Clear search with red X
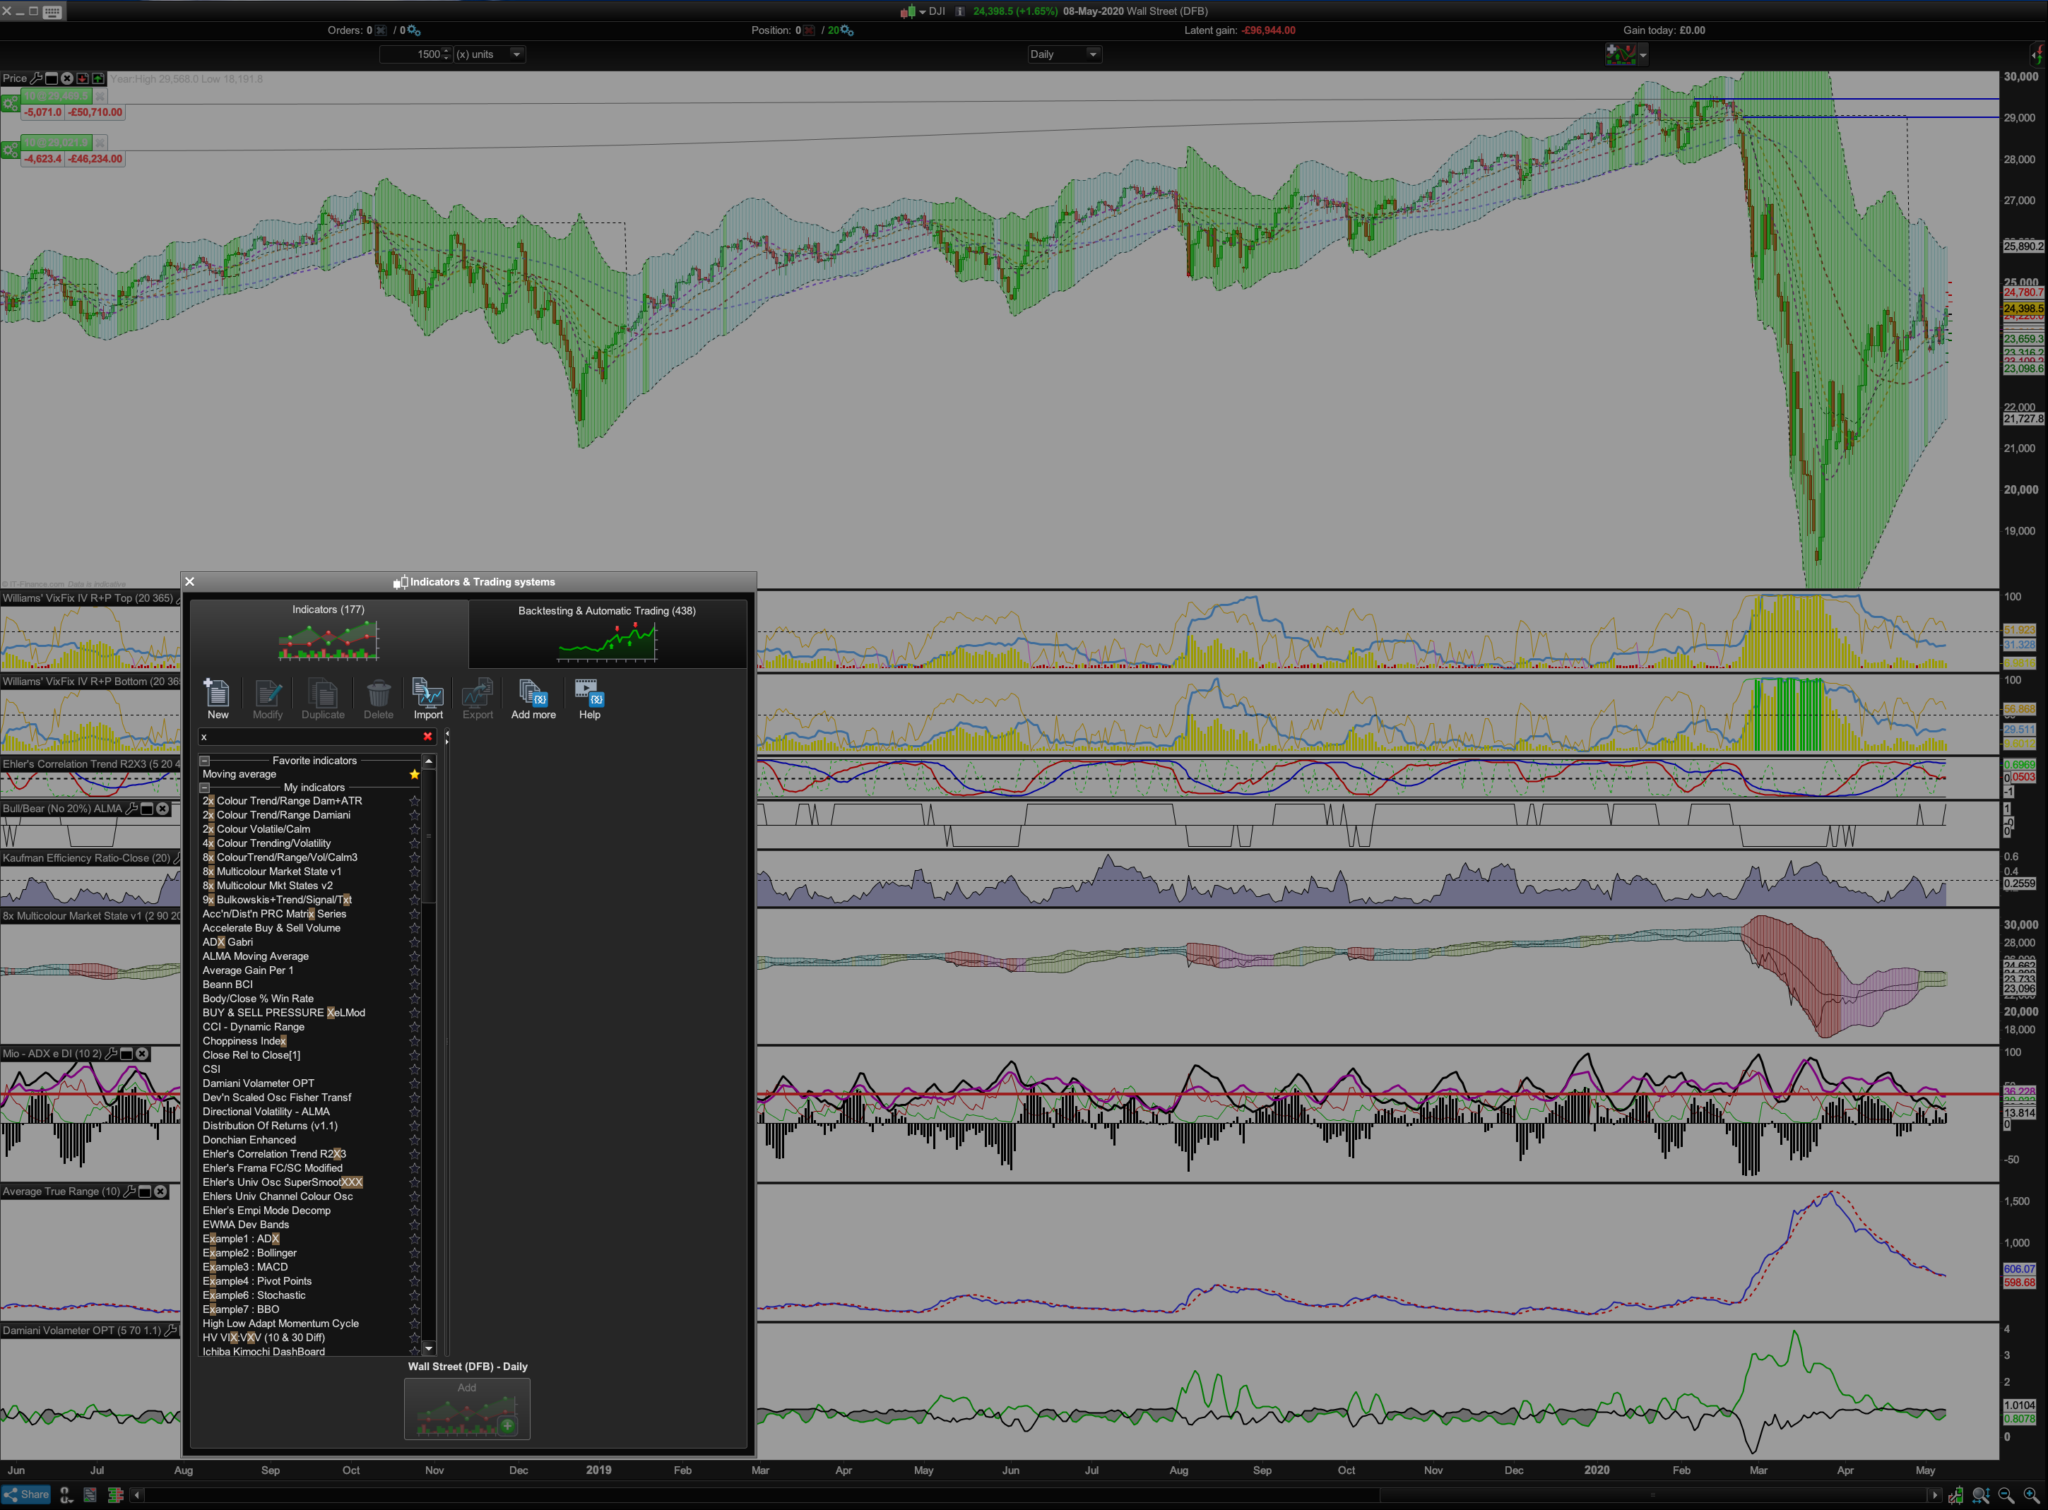 pyautogui.click(x=428, y=737)
